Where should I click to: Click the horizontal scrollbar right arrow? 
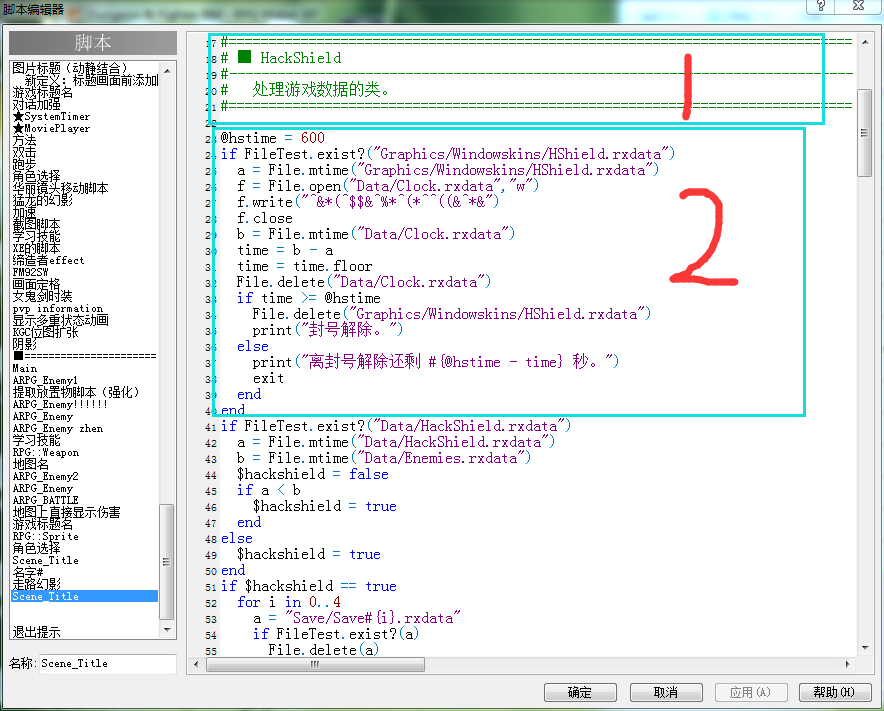coord(847,664)
